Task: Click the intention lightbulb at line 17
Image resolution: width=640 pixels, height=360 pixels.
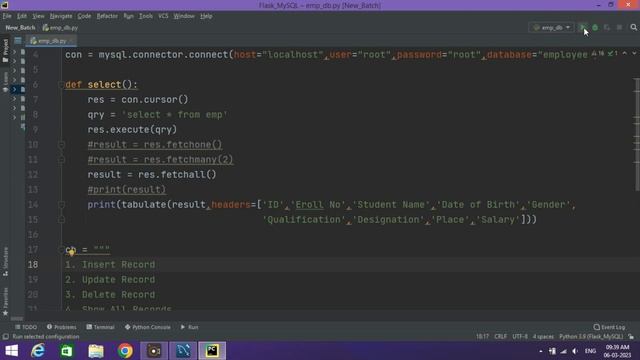Action: (71, 253)
